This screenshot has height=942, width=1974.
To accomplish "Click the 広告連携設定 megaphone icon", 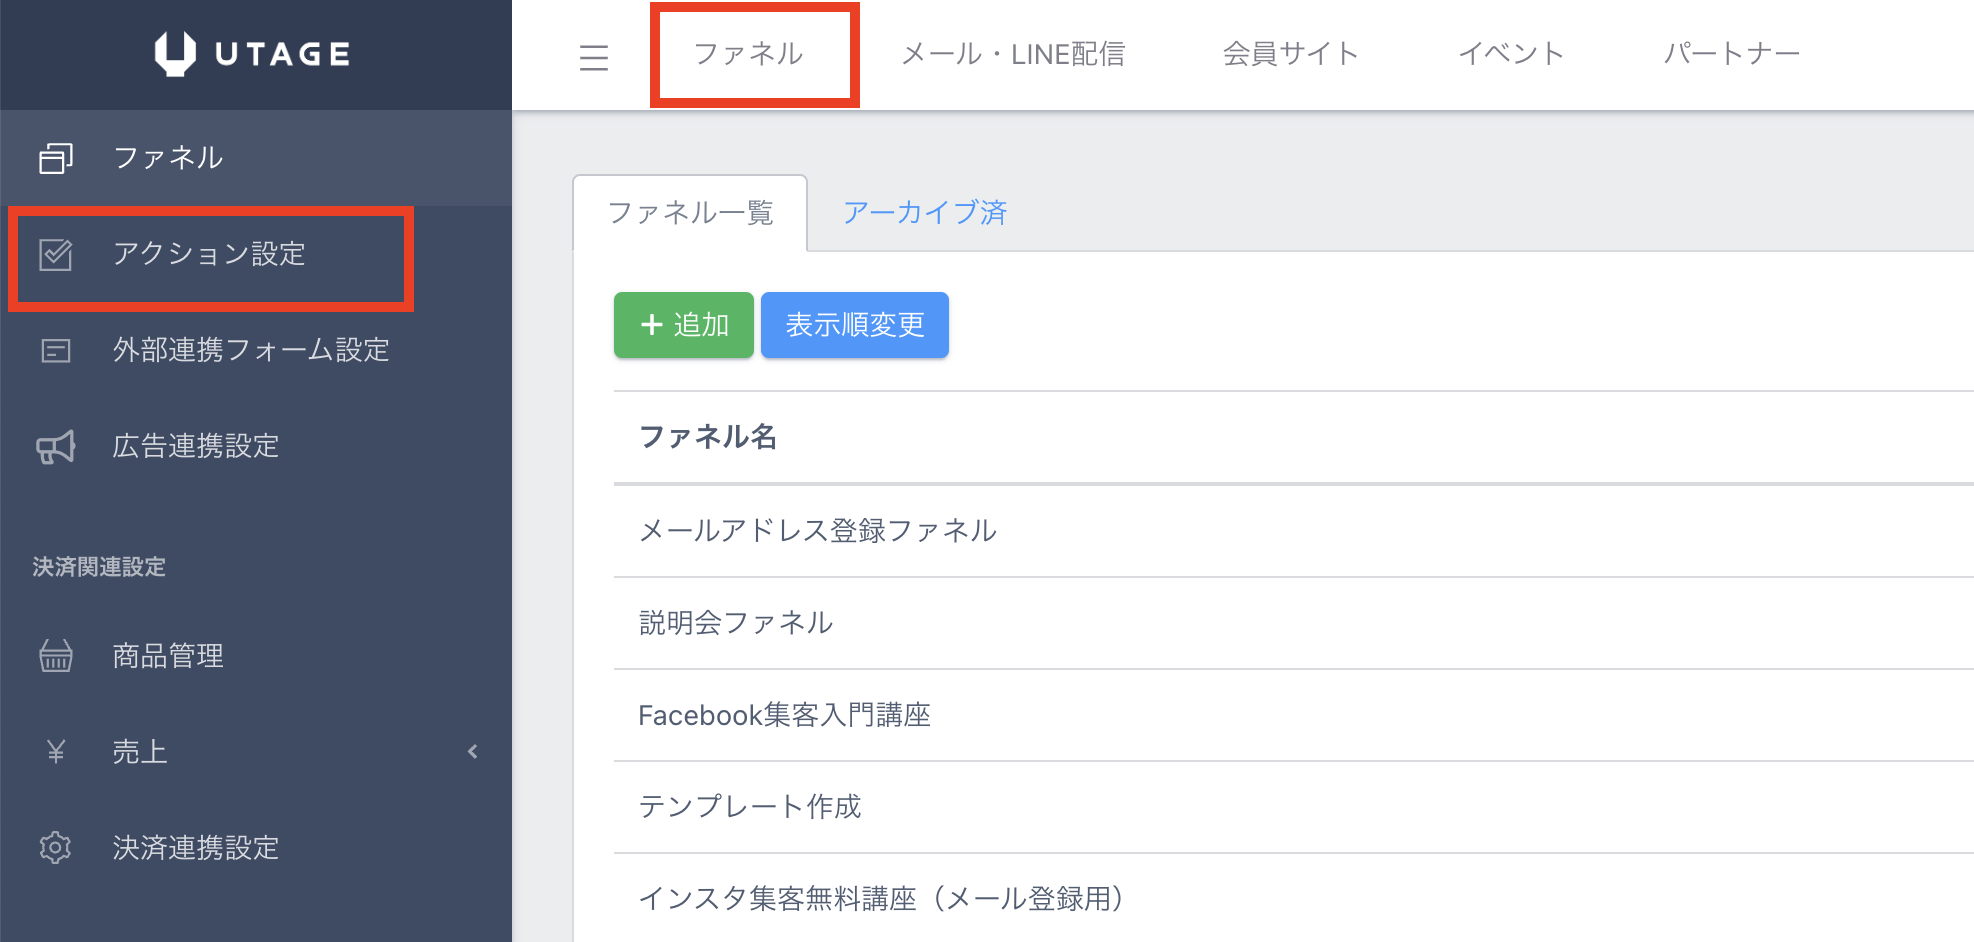I will tap(56, 447).
